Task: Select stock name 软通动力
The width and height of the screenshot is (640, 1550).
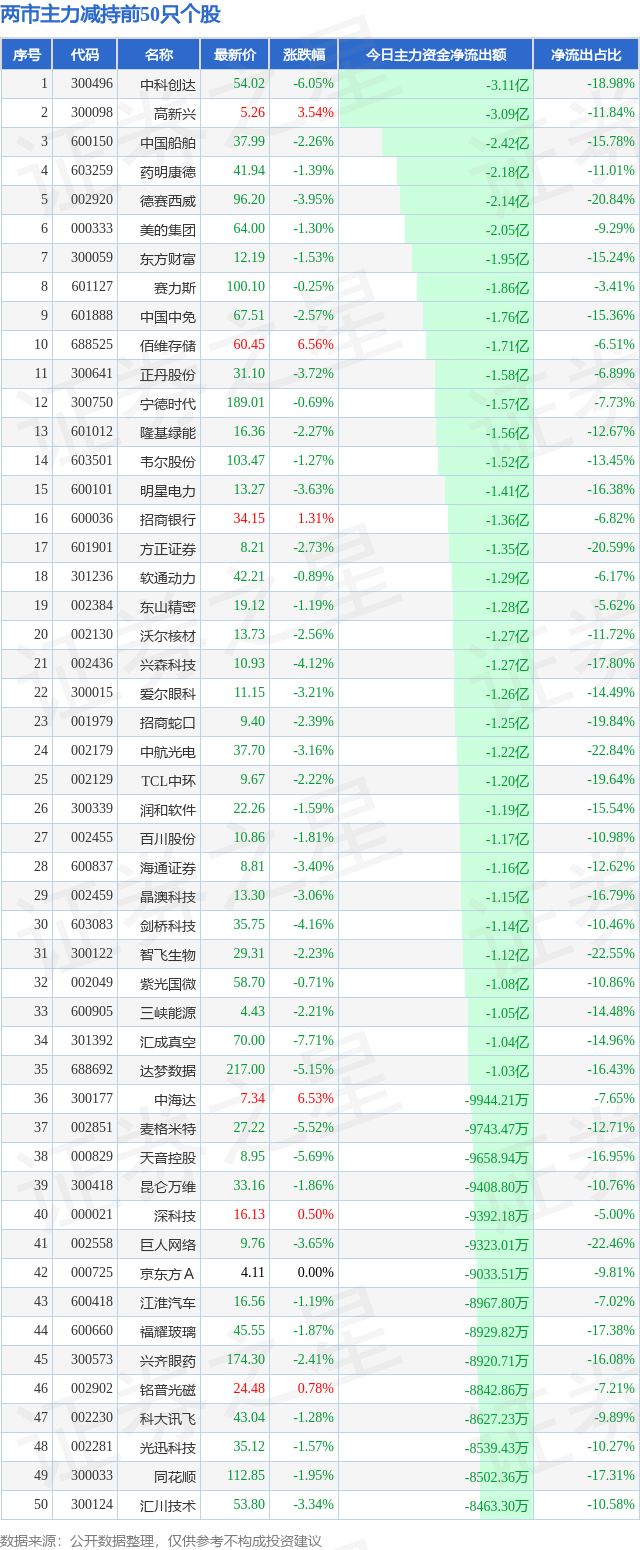Action: [x=168, y=577]
